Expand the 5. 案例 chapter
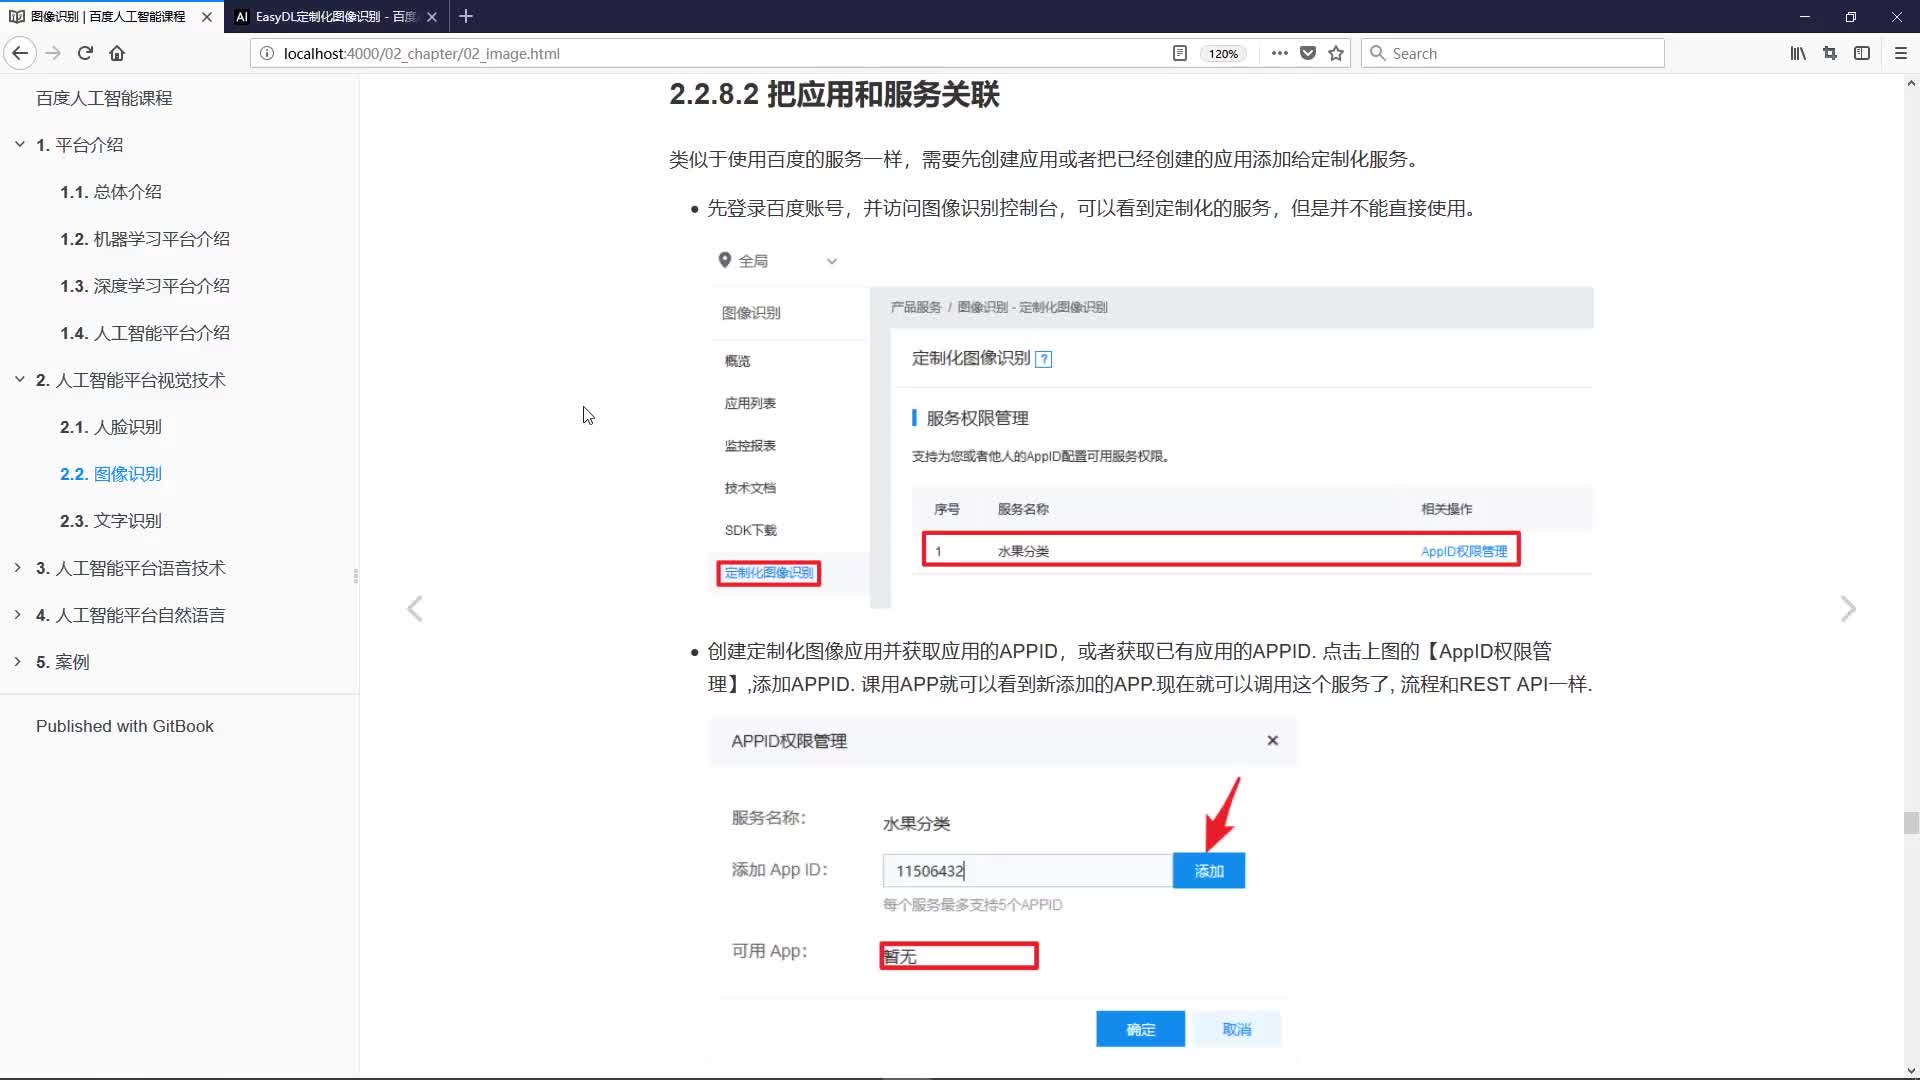The height and width of the screenshot is (1080, 1920). pos(18,662)
